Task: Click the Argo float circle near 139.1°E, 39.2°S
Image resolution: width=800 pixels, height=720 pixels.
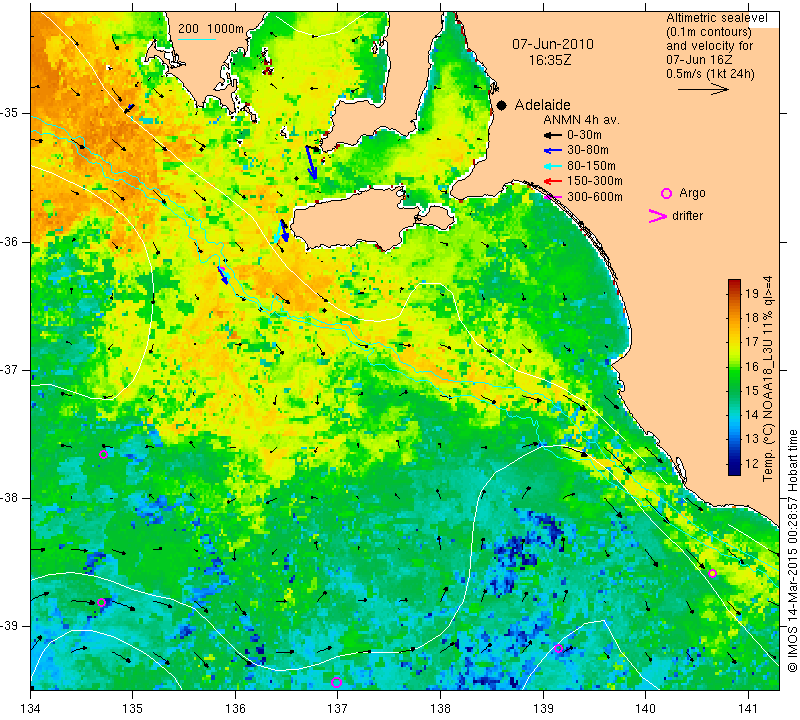Action: click(558, 649)
